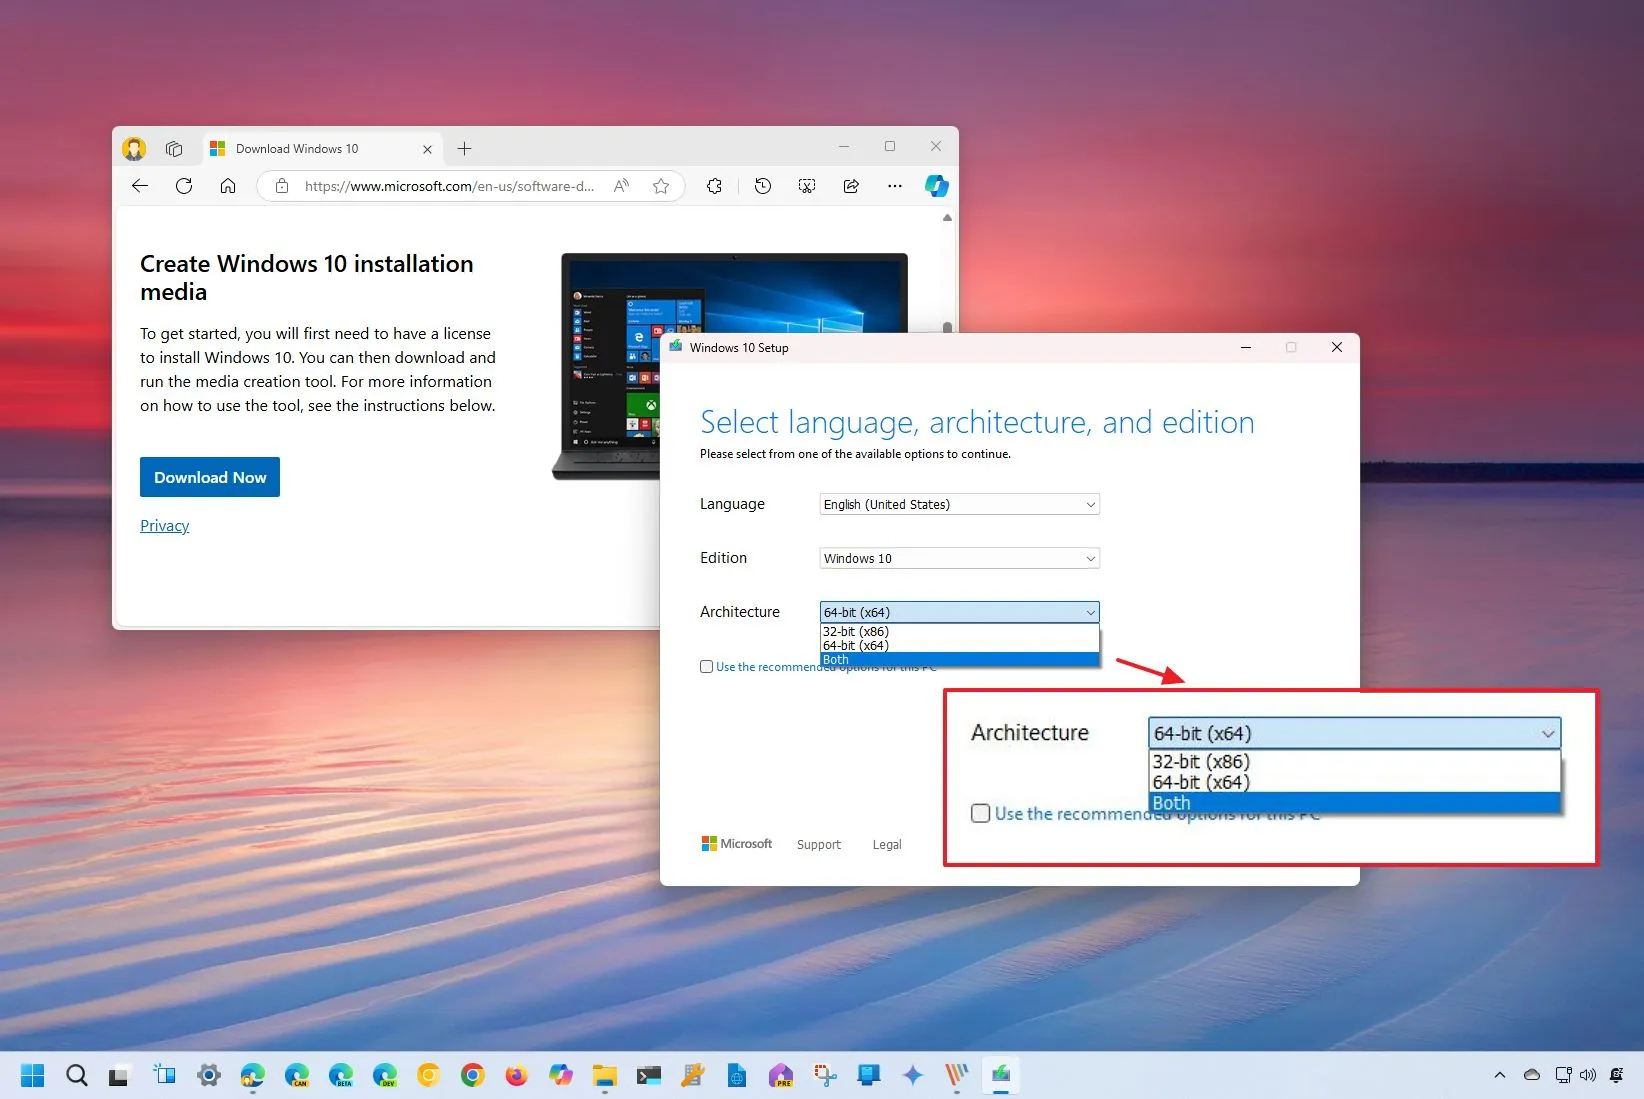Screen dimensions: 1644x1099
Task: Start a Web Capture with the scissors icon
Action: 807,186
